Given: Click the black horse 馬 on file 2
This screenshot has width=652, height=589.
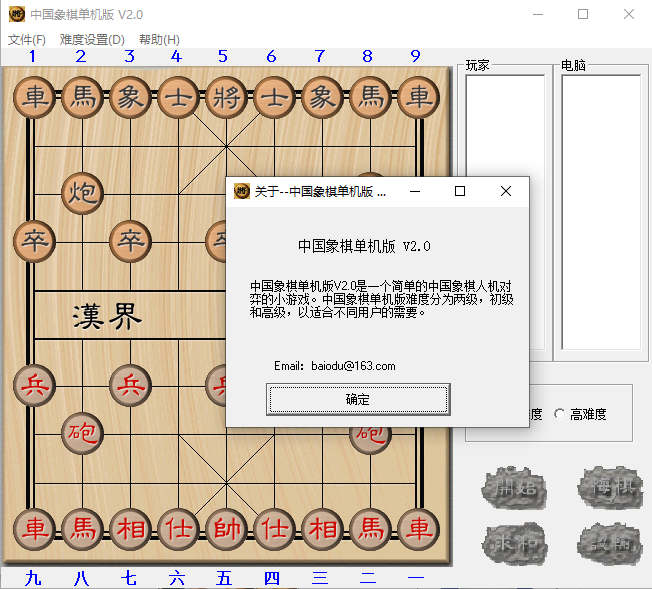Looking at the screenshot, I should tap(82, 97).
